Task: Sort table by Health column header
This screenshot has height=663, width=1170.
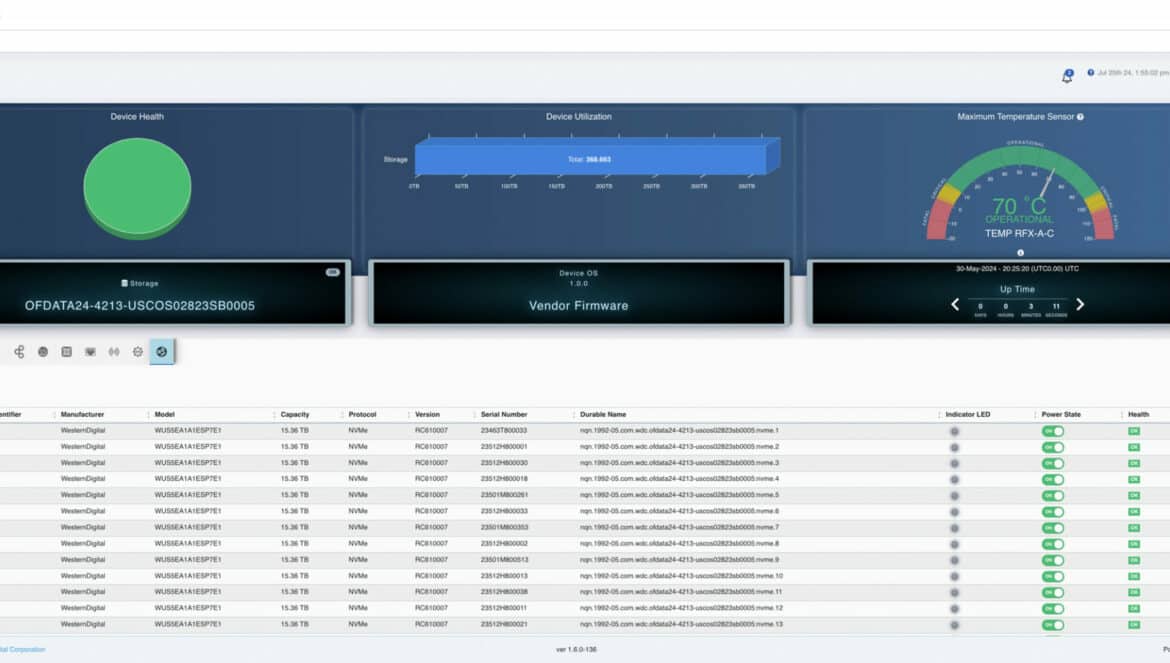Action: 1139,415
